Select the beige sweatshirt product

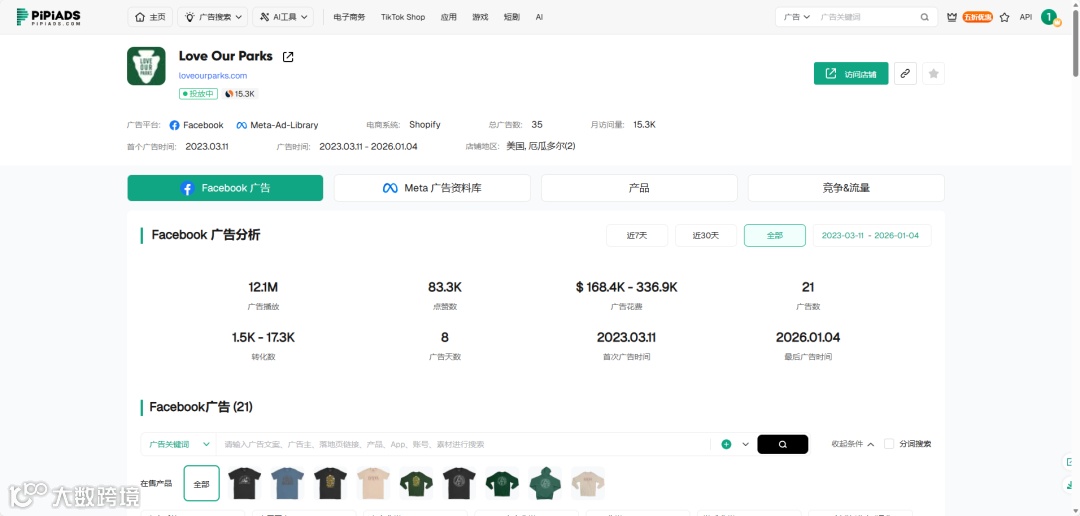pyautogui.click(x=588, y=484)
